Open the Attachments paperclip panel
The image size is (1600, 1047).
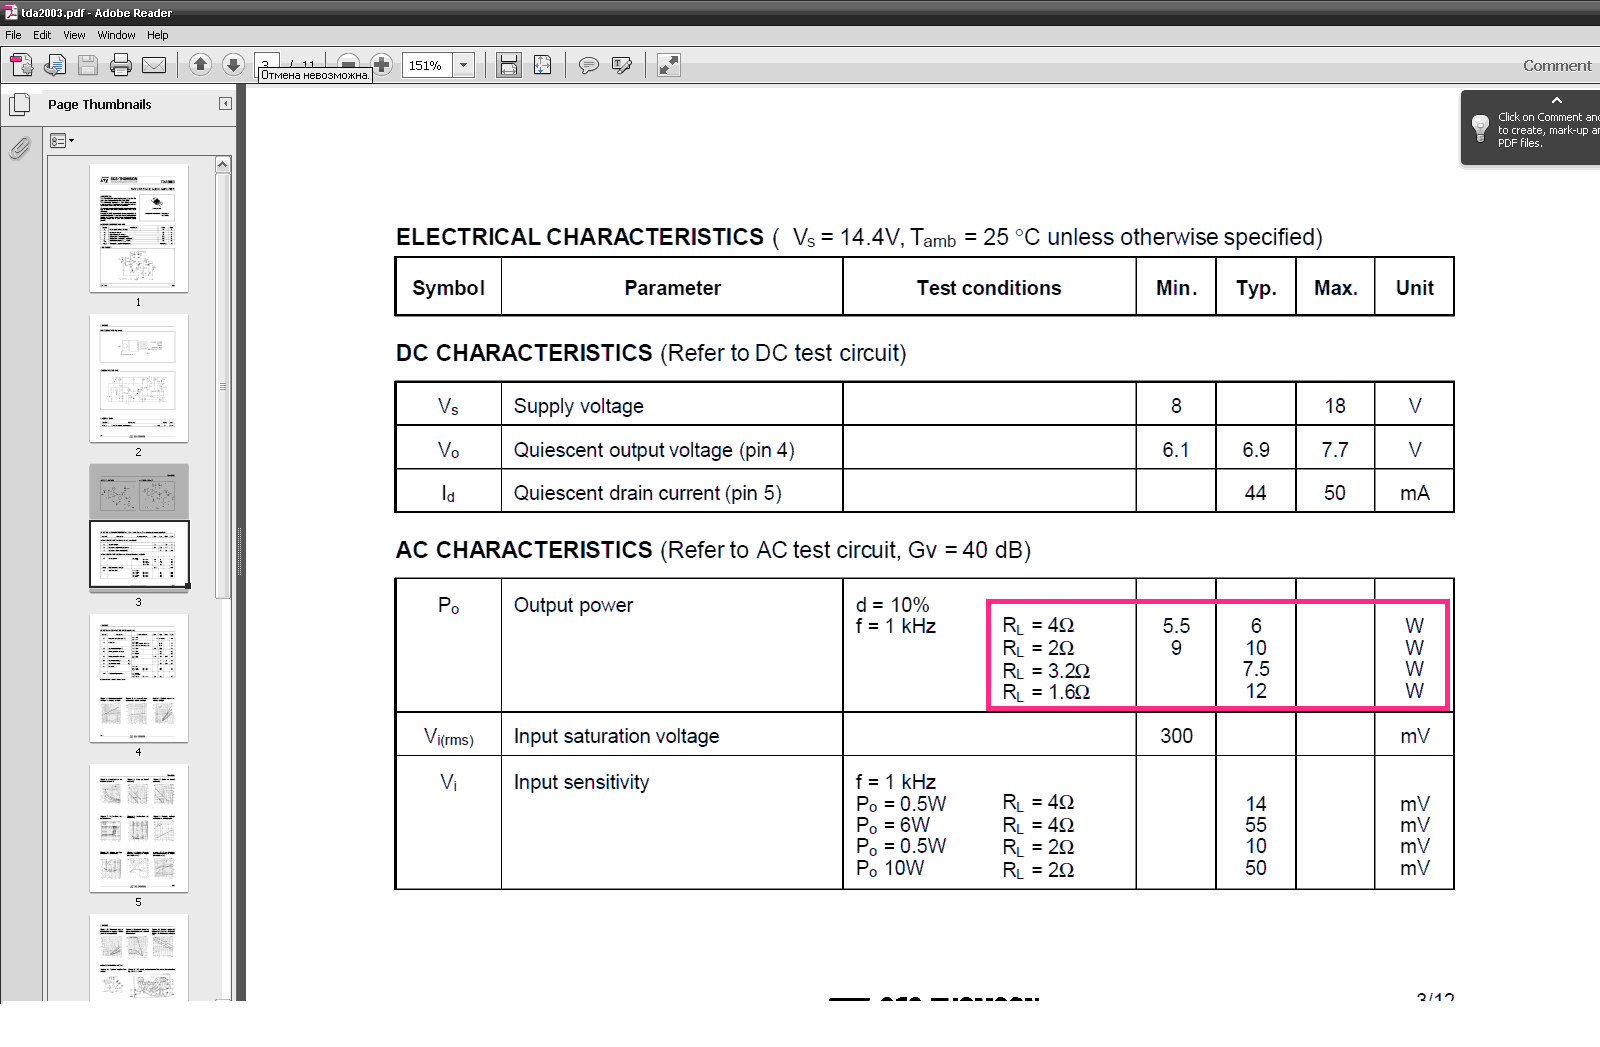(x=20, y=148)
